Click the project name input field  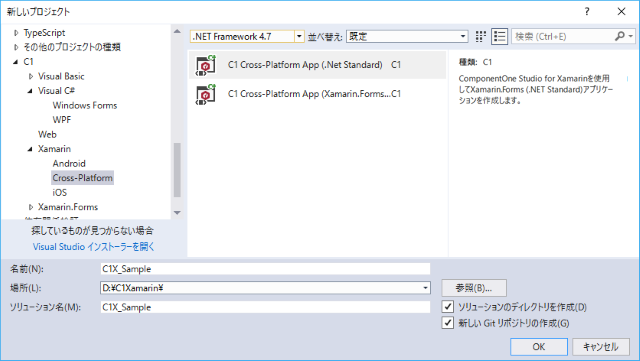tap(265, 269)
